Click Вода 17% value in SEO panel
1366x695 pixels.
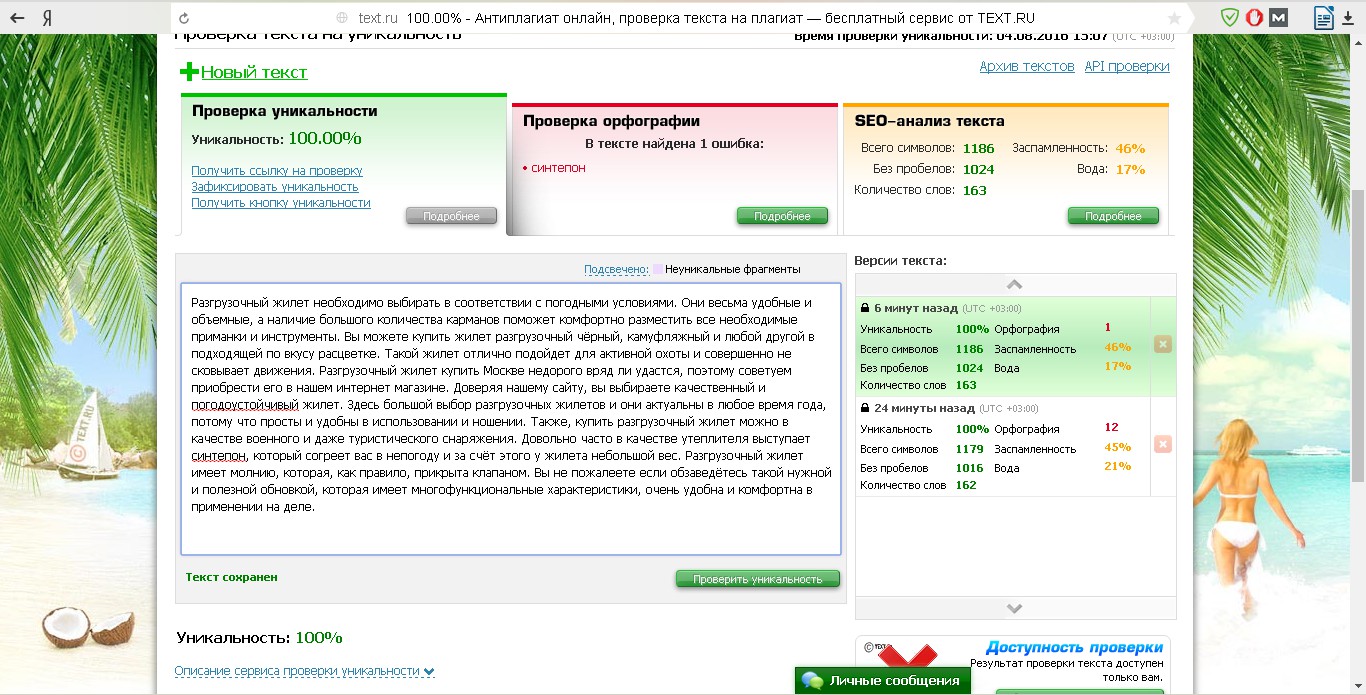(x=1129, y=169)
